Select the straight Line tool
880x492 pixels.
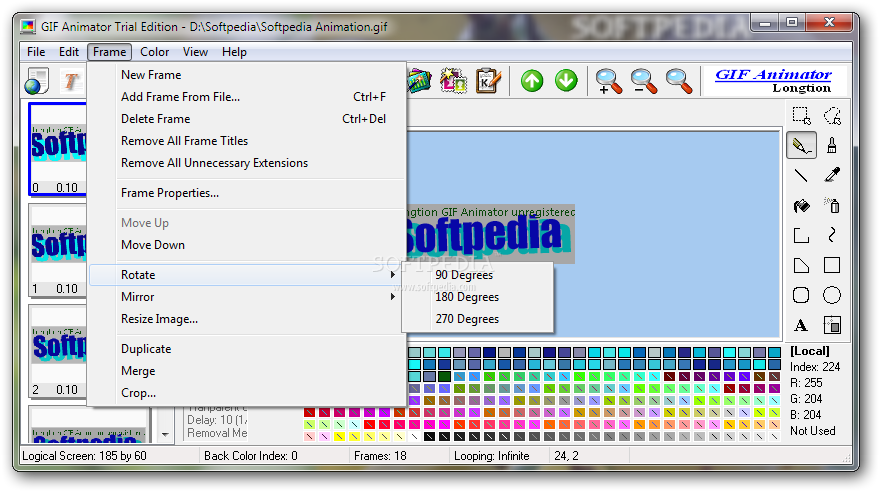pos(801,176)
